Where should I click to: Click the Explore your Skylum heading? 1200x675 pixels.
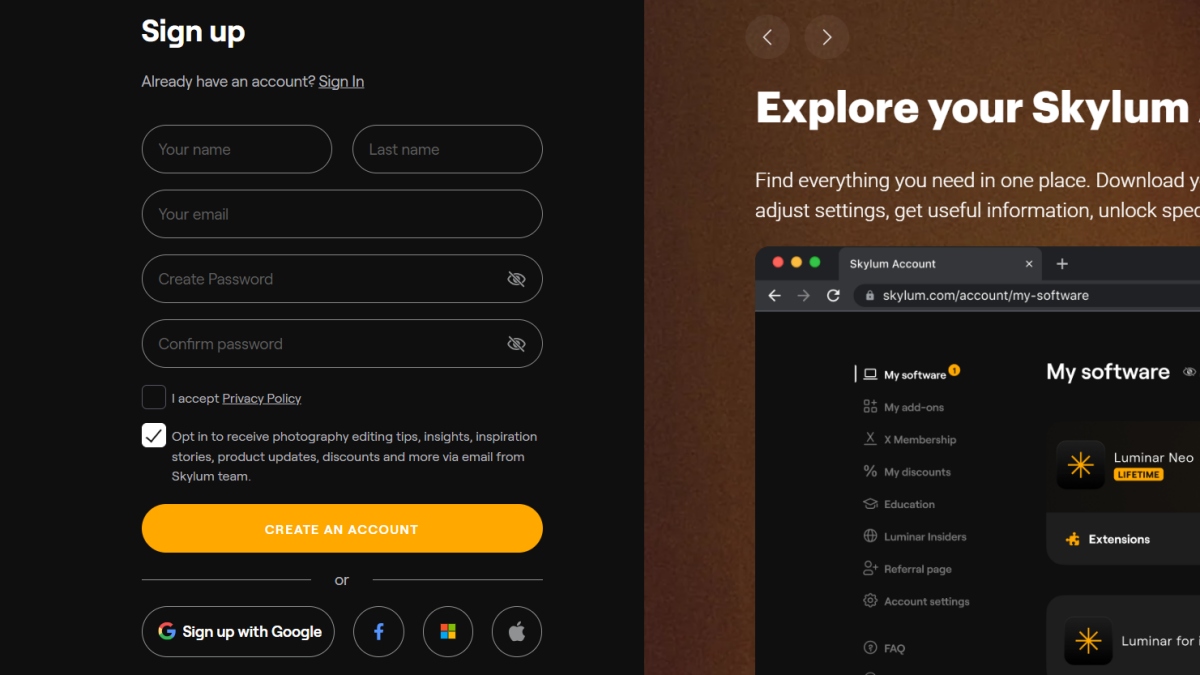pyautogui.click(x=977, y=107)
